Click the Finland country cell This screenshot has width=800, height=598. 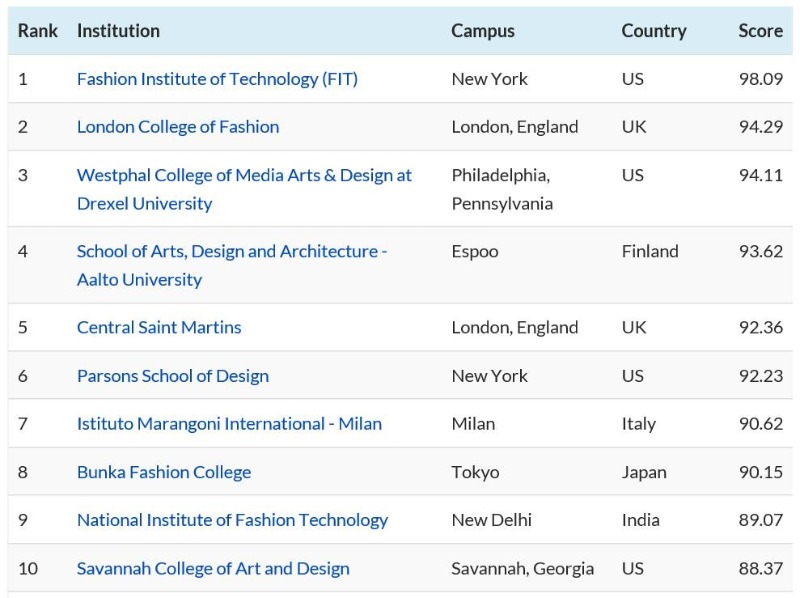click(650, 252)
